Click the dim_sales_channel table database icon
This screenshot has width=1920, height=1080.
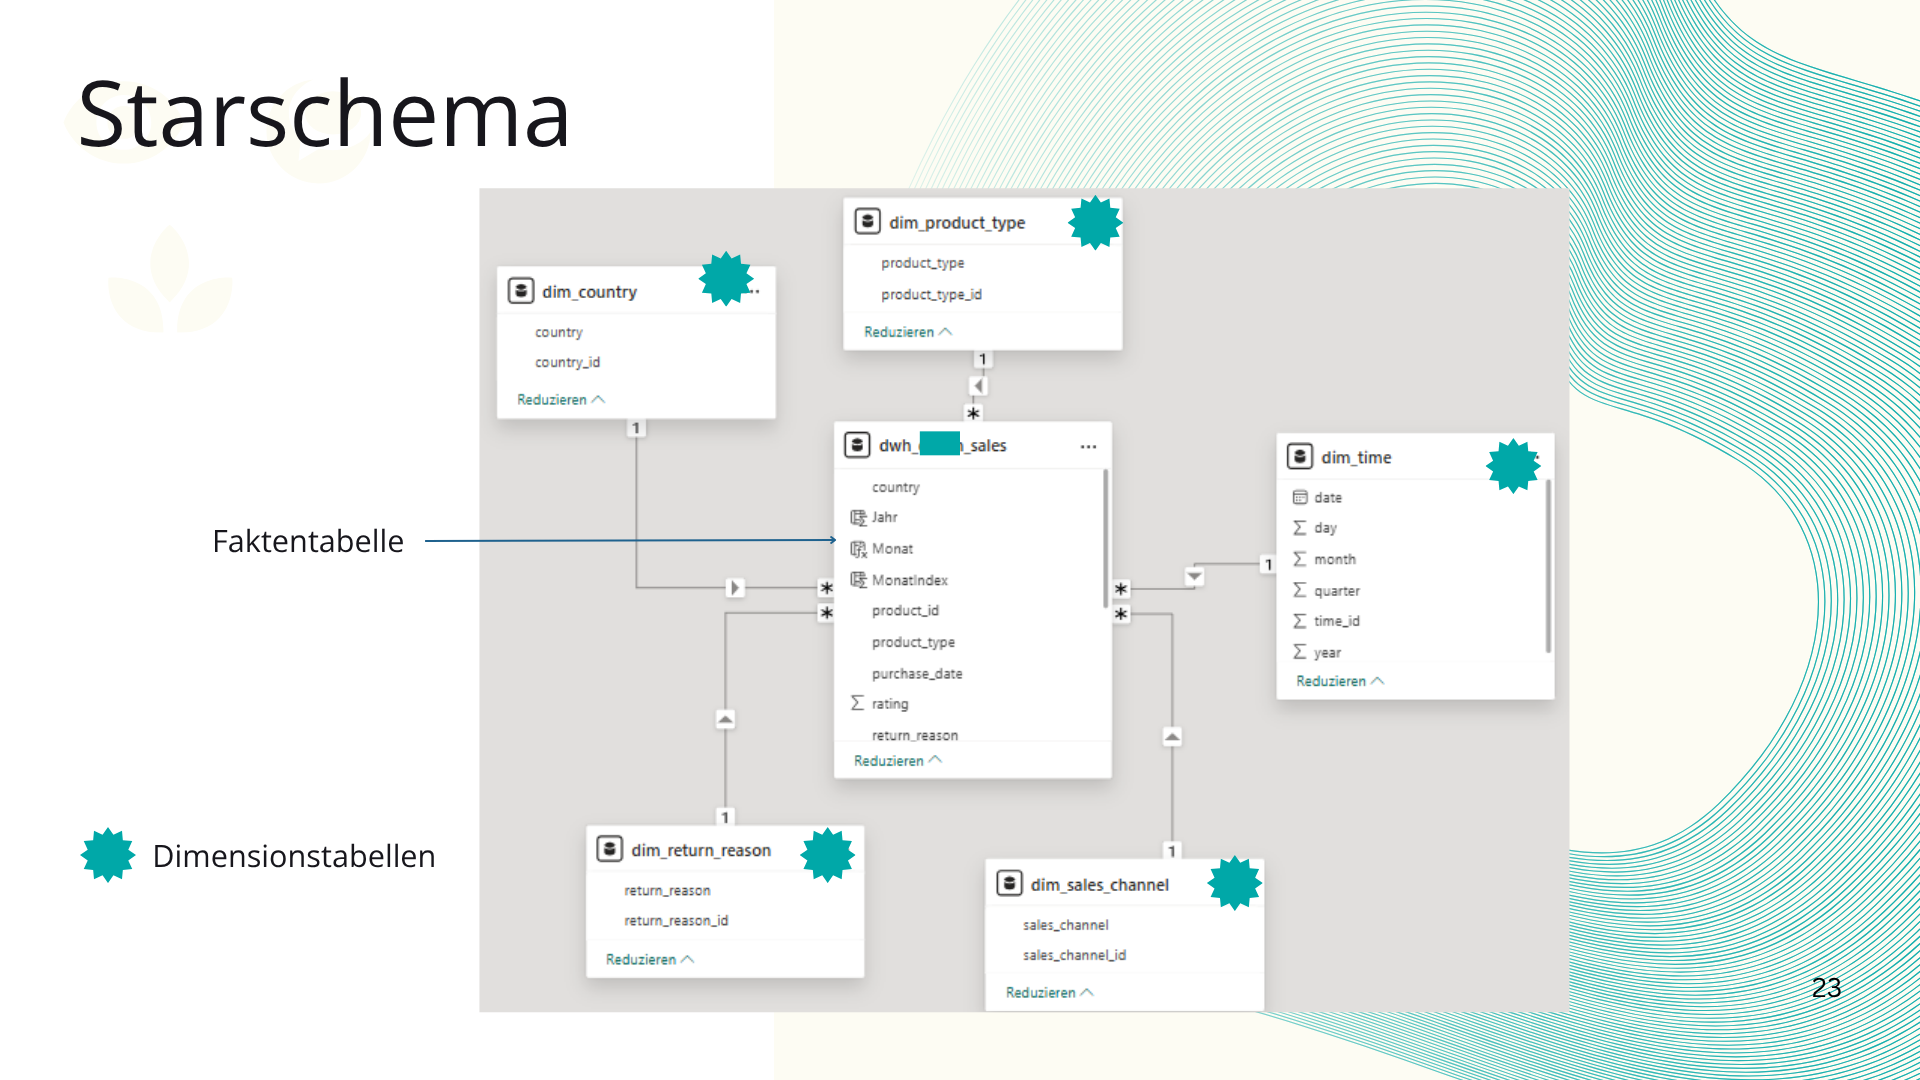(x=1009, y=884)
